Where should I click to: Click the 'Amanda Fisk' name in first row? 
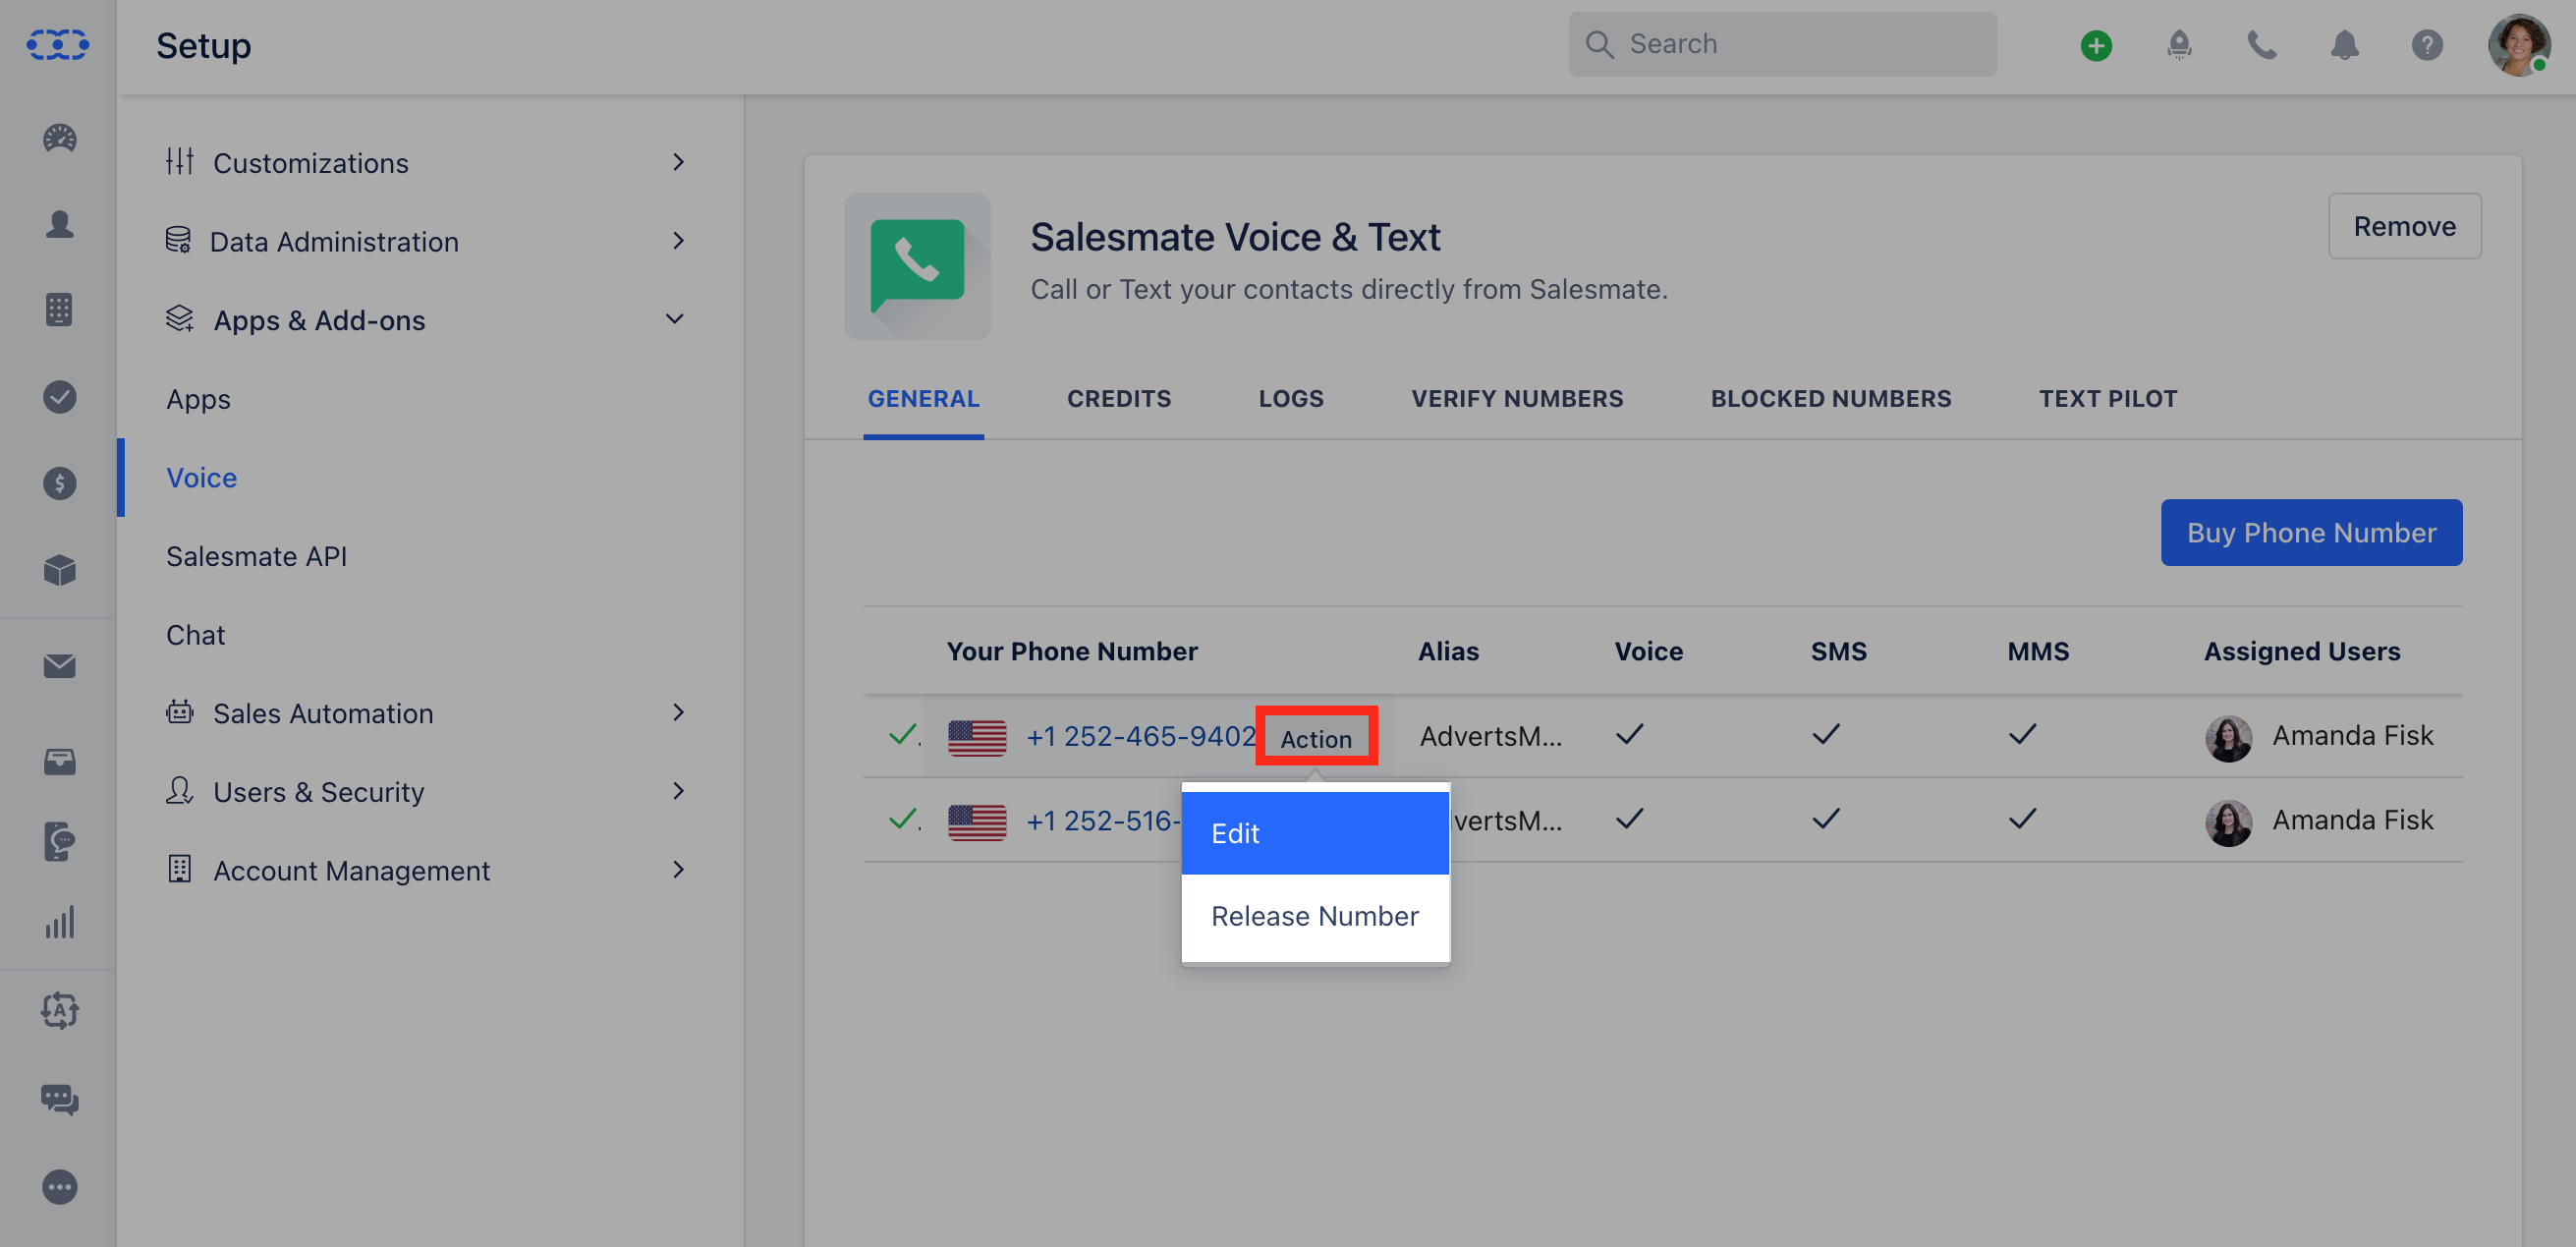(2352, 737)
